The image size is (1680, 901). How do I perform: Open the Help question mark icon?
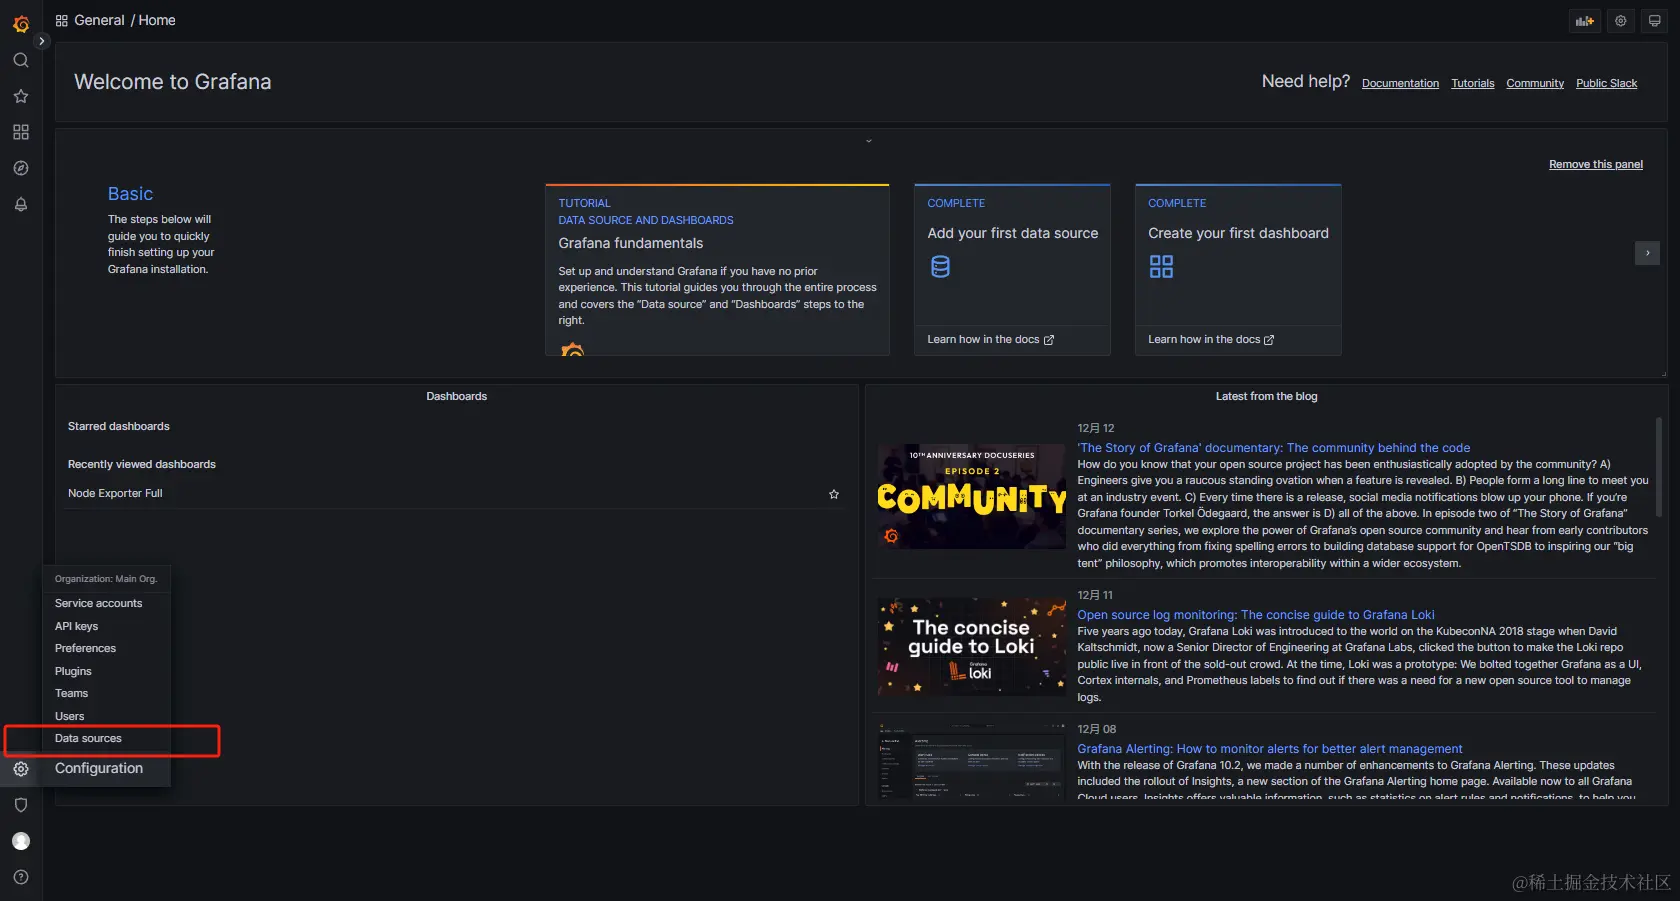pos(21,877)
